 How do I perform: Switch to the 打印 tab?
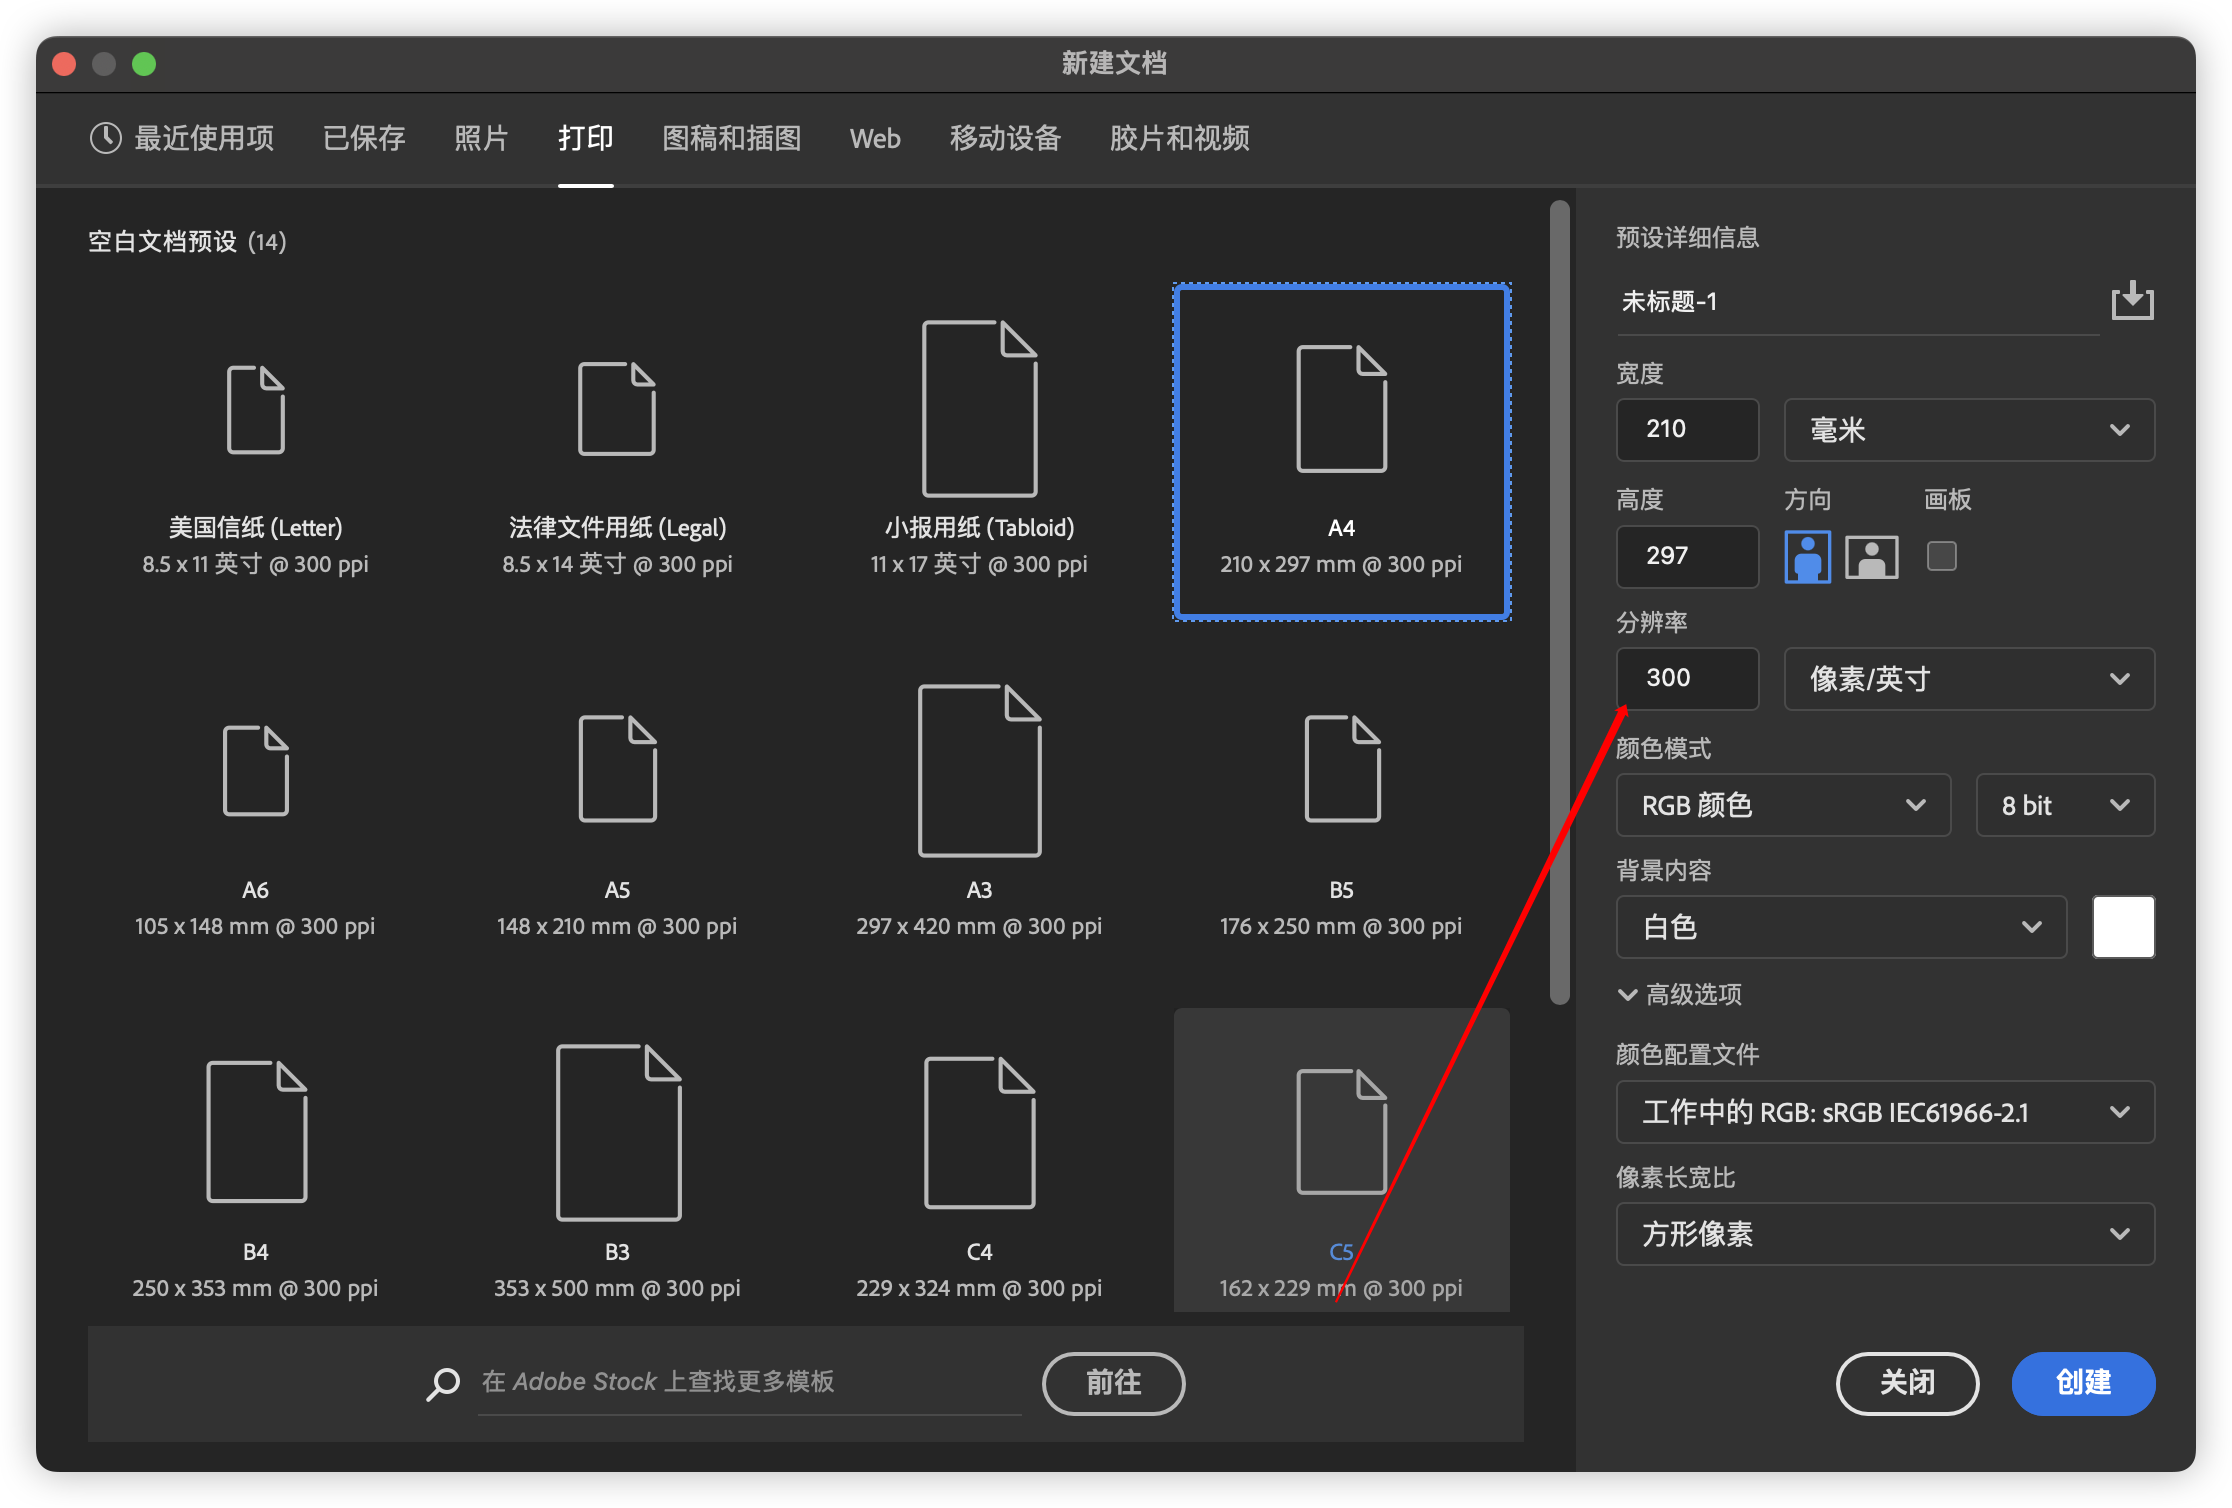(585, 138)
